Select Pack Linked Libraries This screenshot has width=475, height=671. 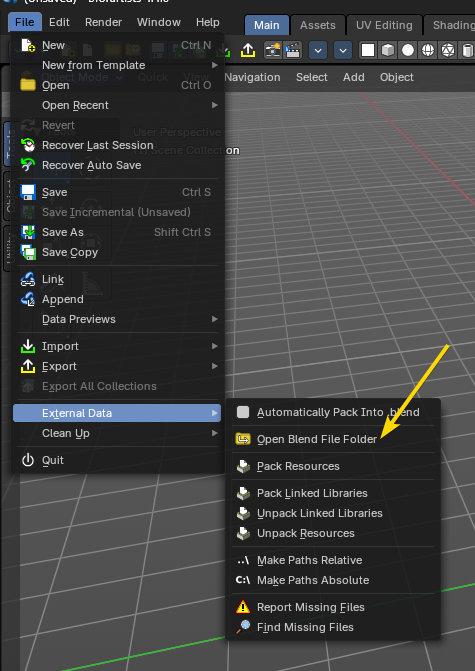333,493
